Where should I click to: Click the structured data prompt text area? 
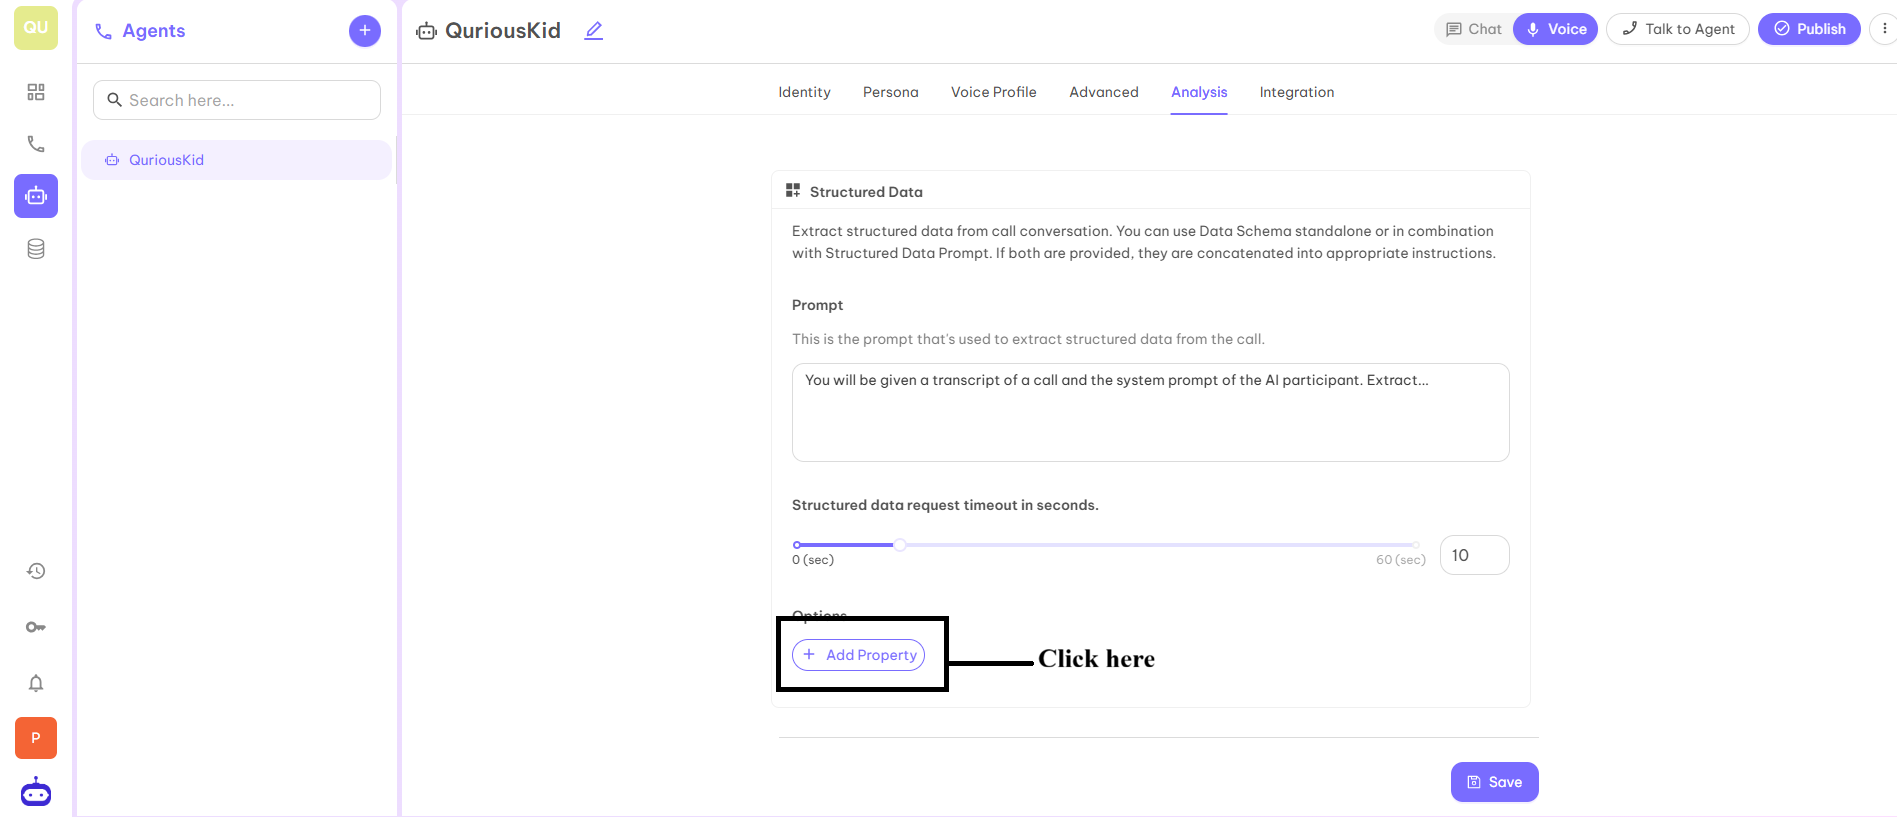click(1151, 412)
